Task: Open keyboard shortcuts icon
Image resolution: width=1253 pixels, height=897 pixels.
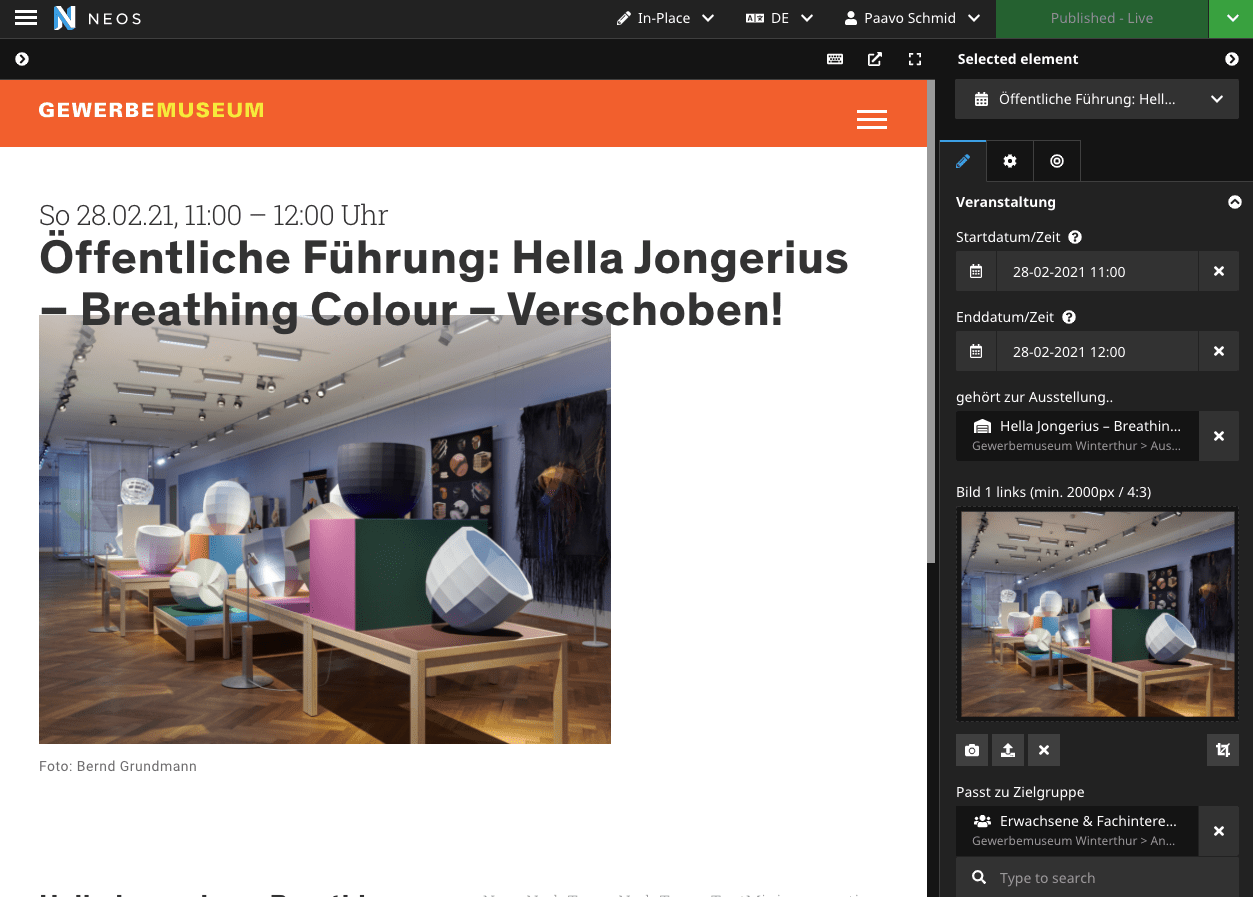Action: click(835, 59)
